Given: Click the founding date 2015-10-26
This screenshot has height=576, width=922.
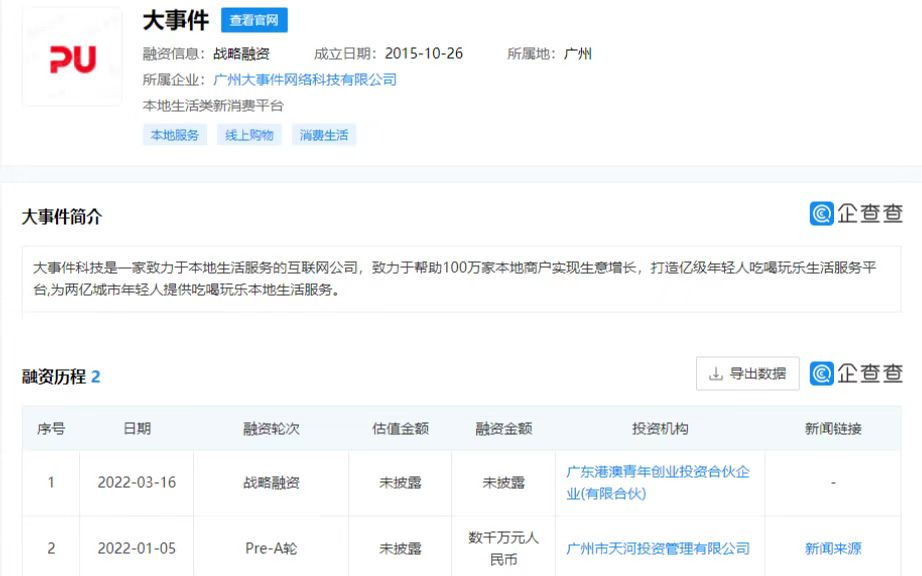Looking at the screenshot, I should coord(424,53).
